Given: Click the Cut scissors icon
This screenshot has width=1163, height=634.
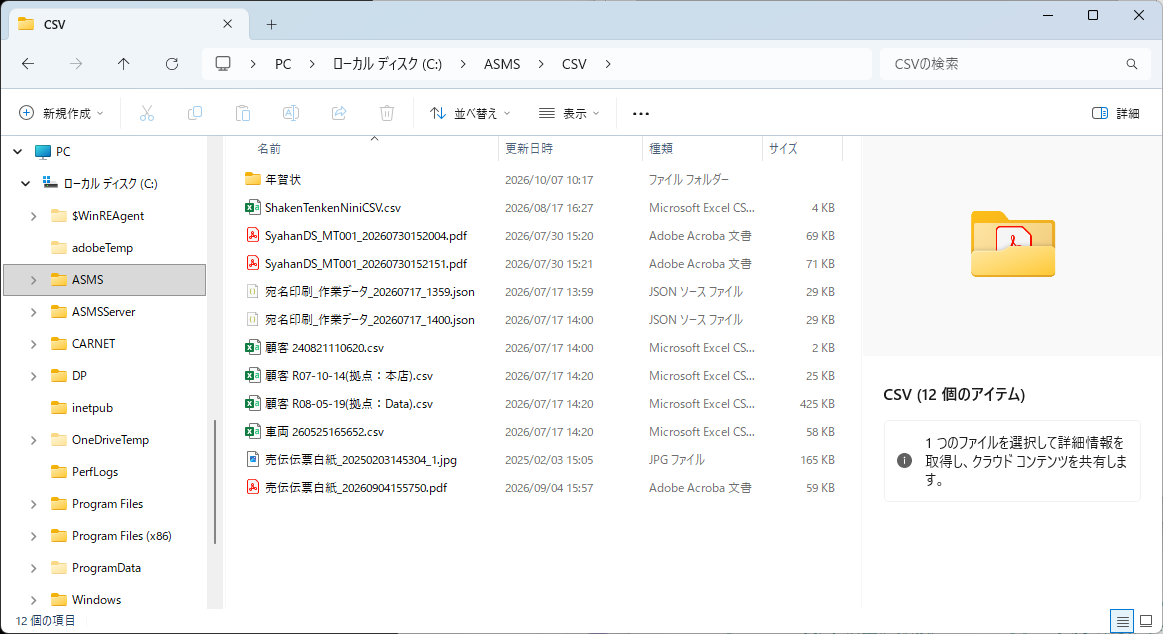Looking at the screenshot, I should [x=147, y=113].
